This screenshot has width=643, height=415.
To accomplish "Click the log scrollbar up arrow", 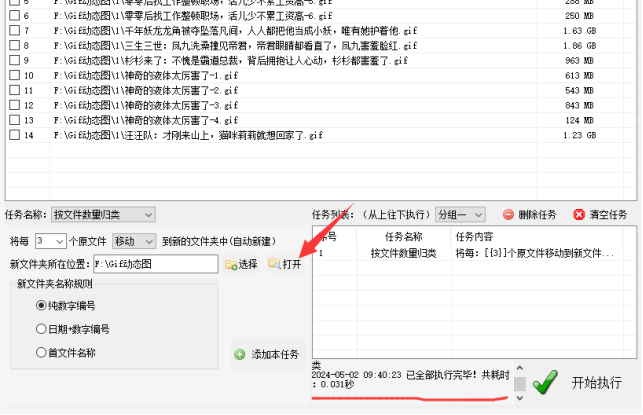I will pos(520,368).
